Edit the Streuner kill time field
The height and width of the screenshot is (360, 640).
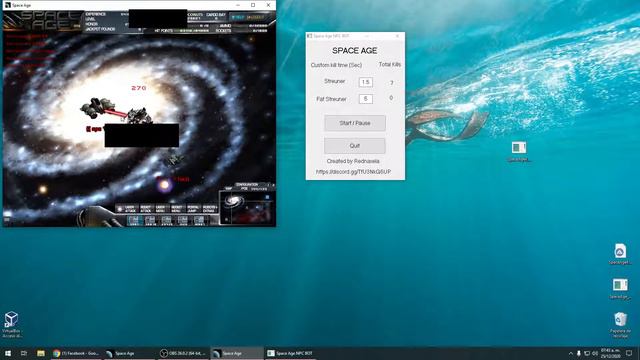pos(366,82)
